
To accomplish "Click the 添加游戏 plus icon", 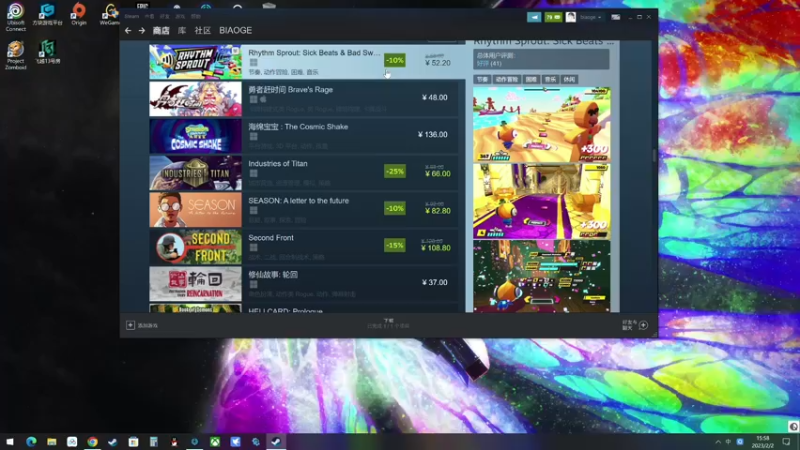I will click(131, 326).
